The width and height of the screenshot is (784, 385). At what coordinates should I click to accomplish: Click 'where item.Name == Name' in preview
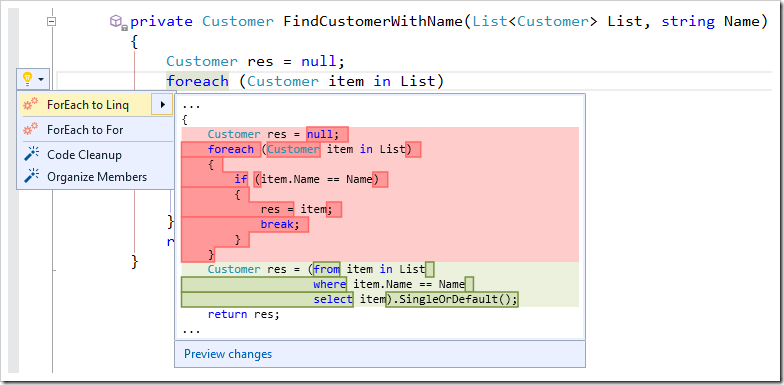tap(389, 284)
